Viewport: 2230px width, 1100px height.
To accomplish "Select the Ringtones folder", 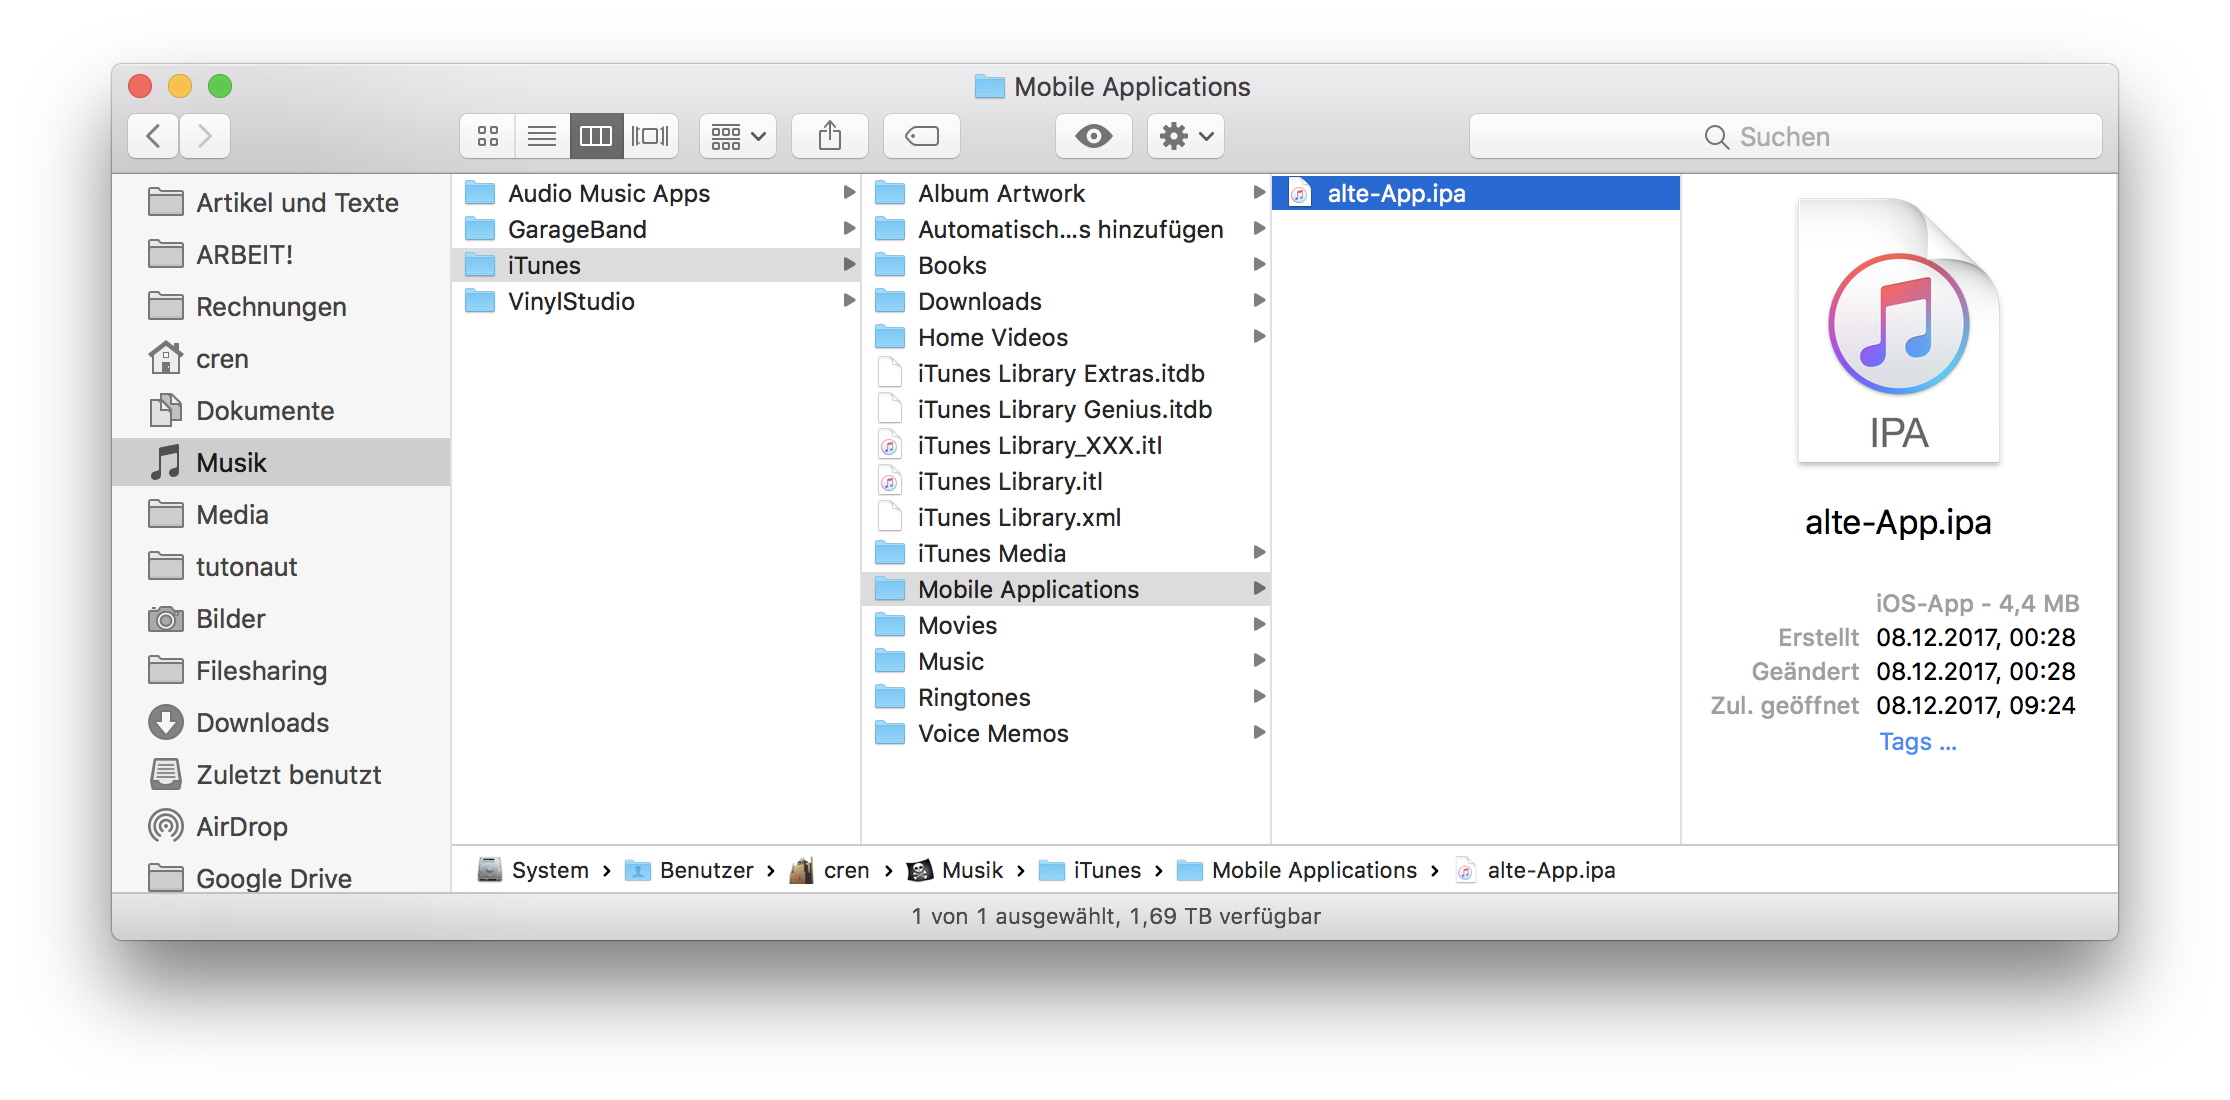I will click(973, 697).
